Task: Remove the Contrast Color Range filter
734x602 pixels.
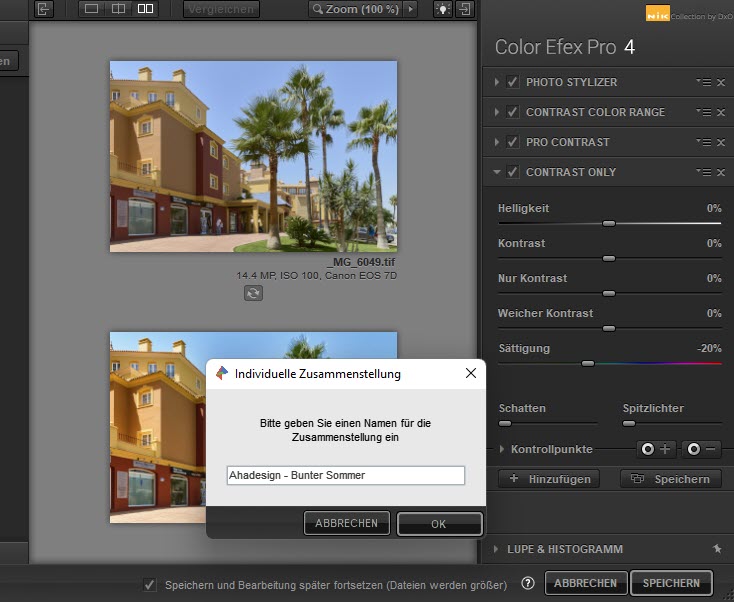Action: pos(721,112)
